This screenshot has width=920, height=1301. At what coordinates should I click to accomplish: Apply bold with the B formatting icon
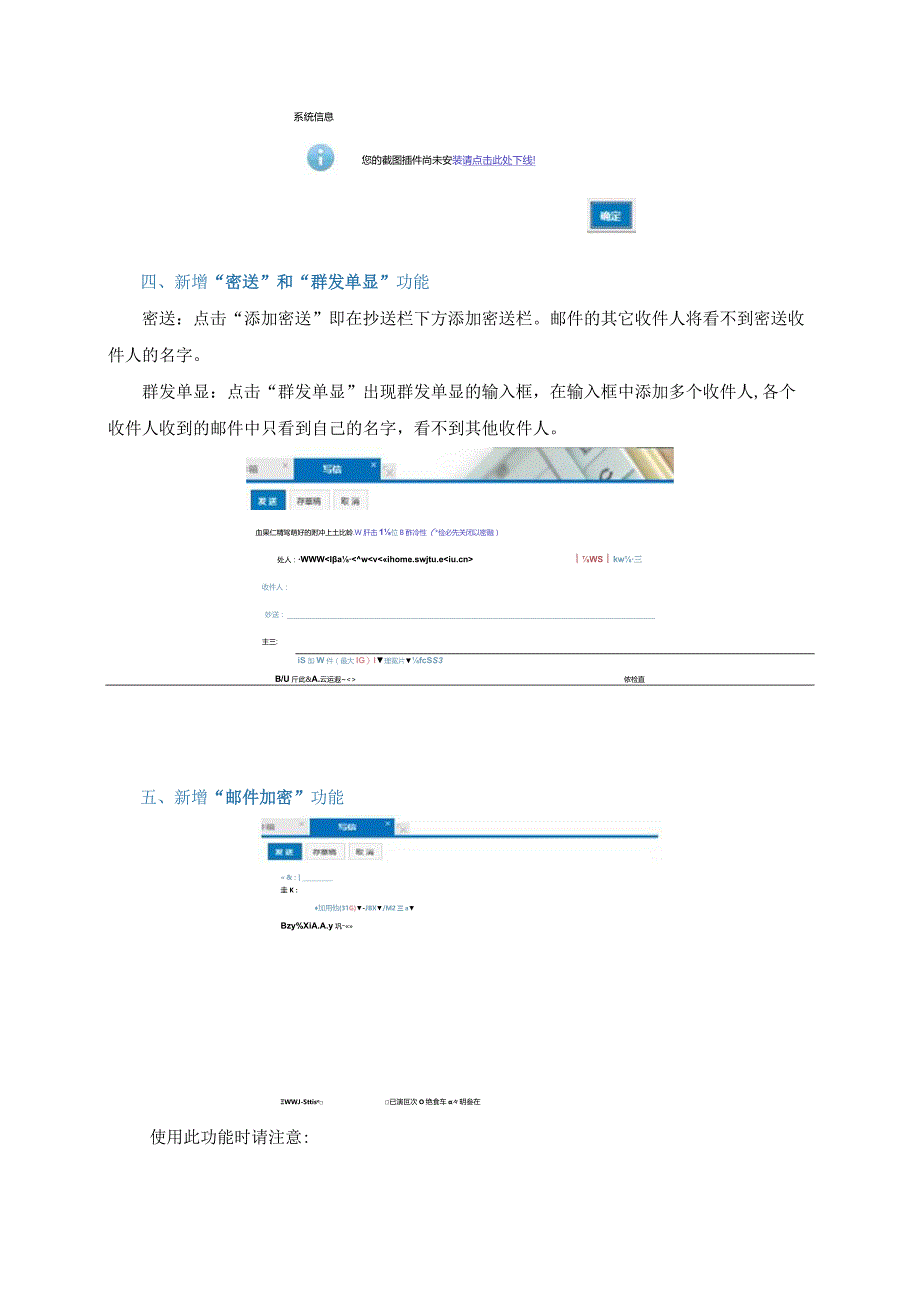tap(277, 678)
